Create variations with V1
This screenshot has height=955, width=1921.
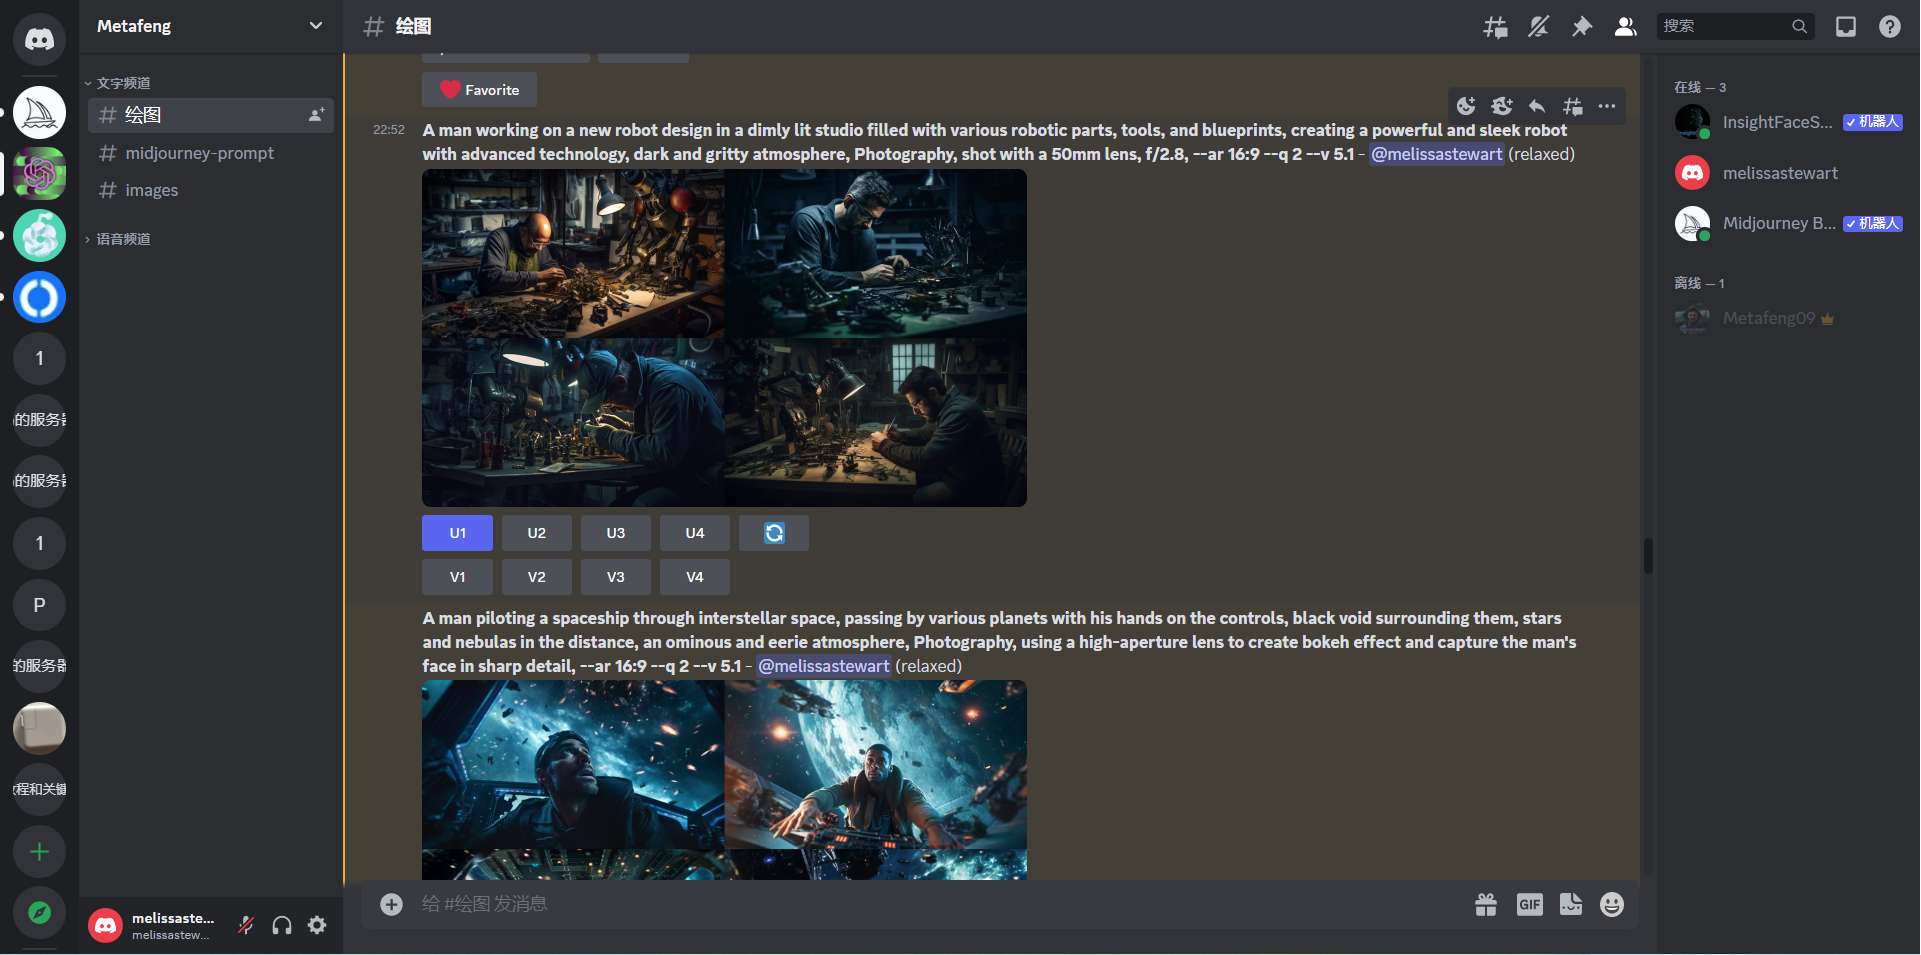tap(457, 577)
